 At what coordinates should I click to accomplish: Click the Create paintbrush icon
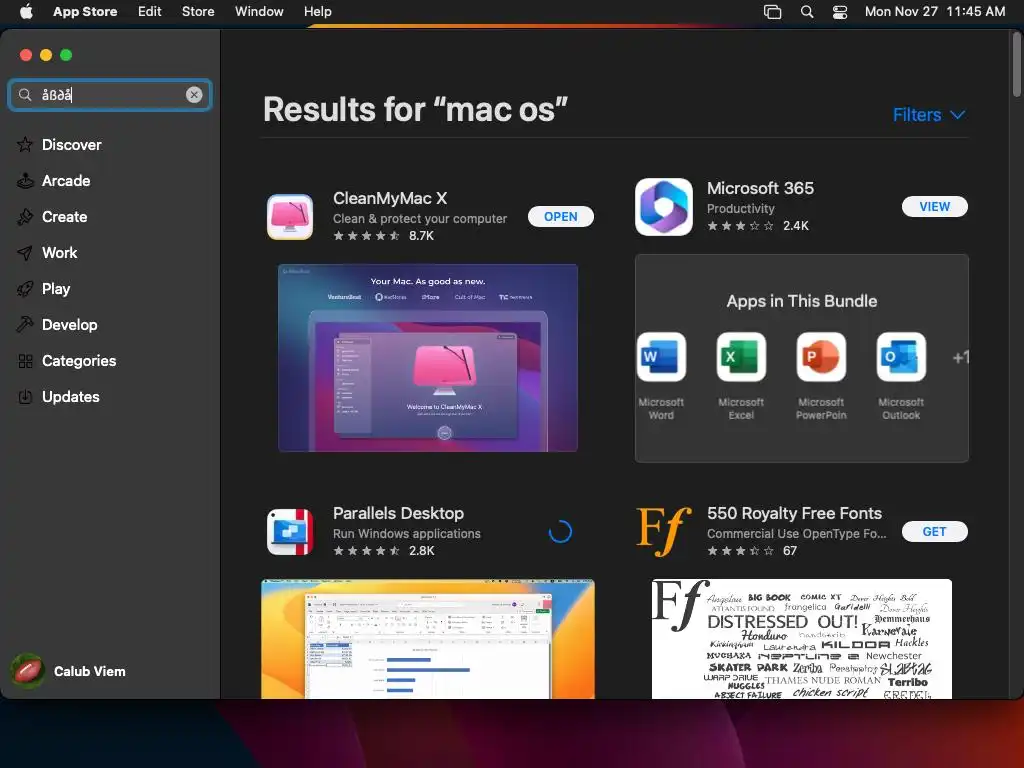(x=25, y=216)
